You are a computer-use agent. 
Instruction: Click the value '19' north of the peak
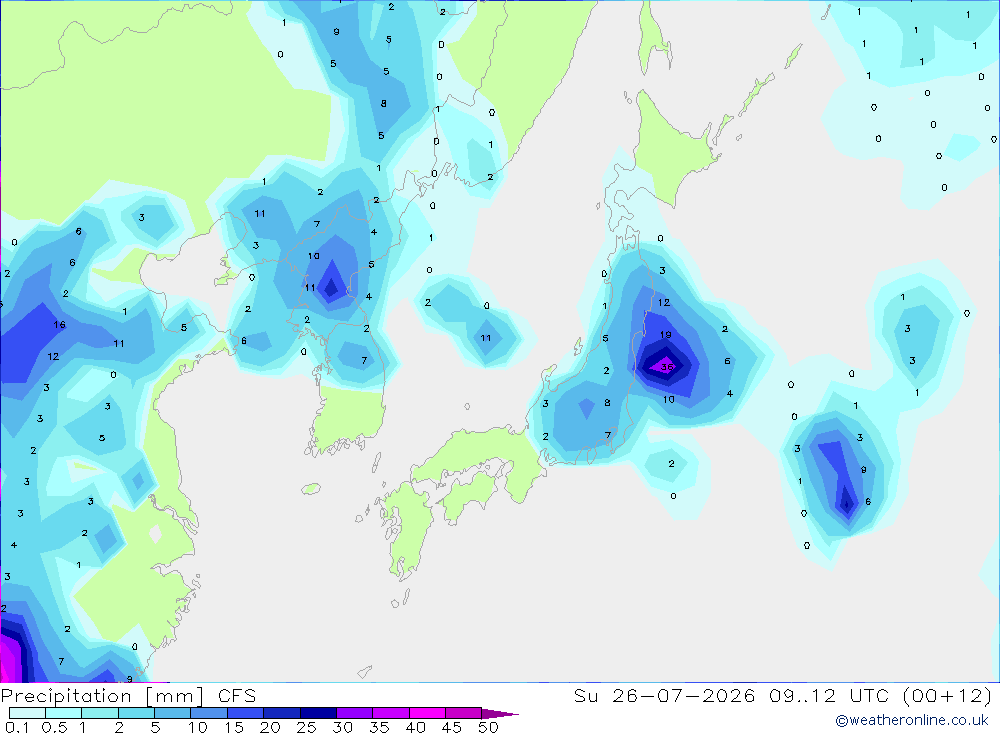[x=665, y=334]
